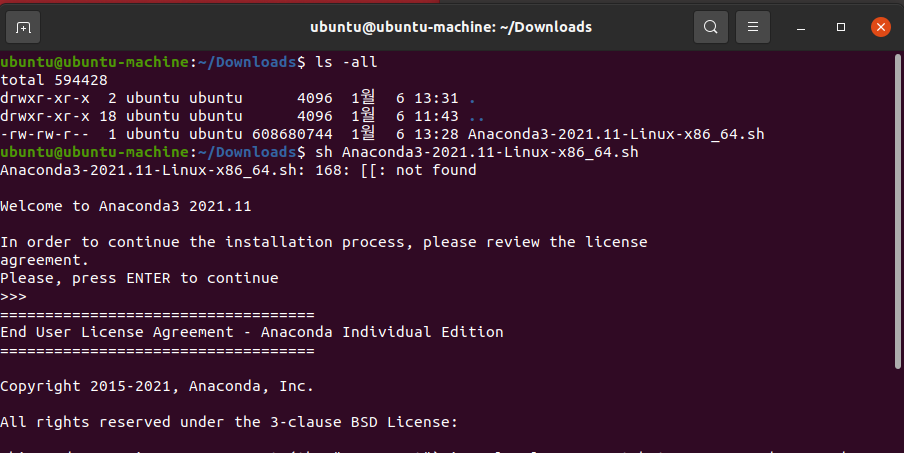The image size is (904, 453).
Task: Click 'Please, press ENTER to continue' line
Action: [139, 278]
